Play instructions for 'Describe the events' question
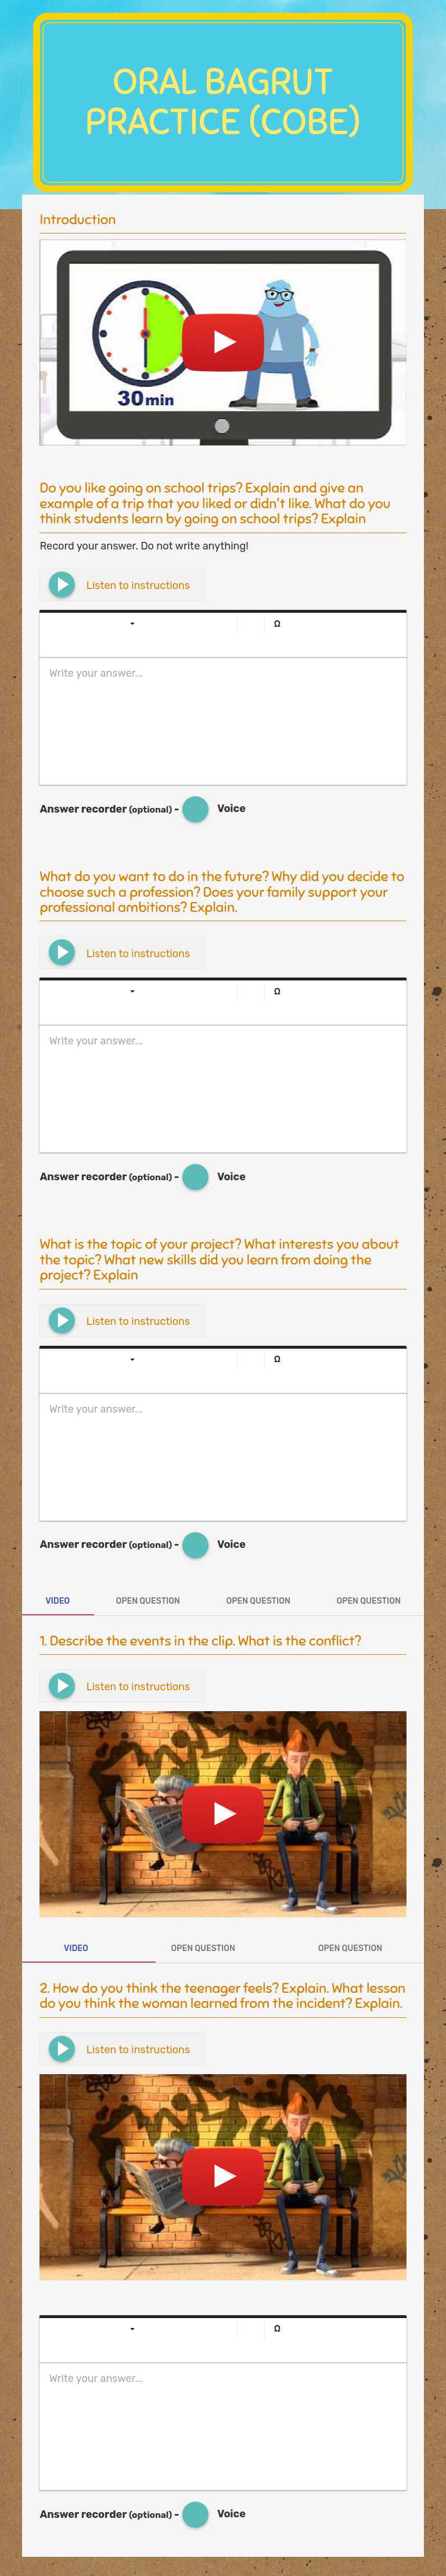The image size is (446, 2576). [x=62, y=1685]
